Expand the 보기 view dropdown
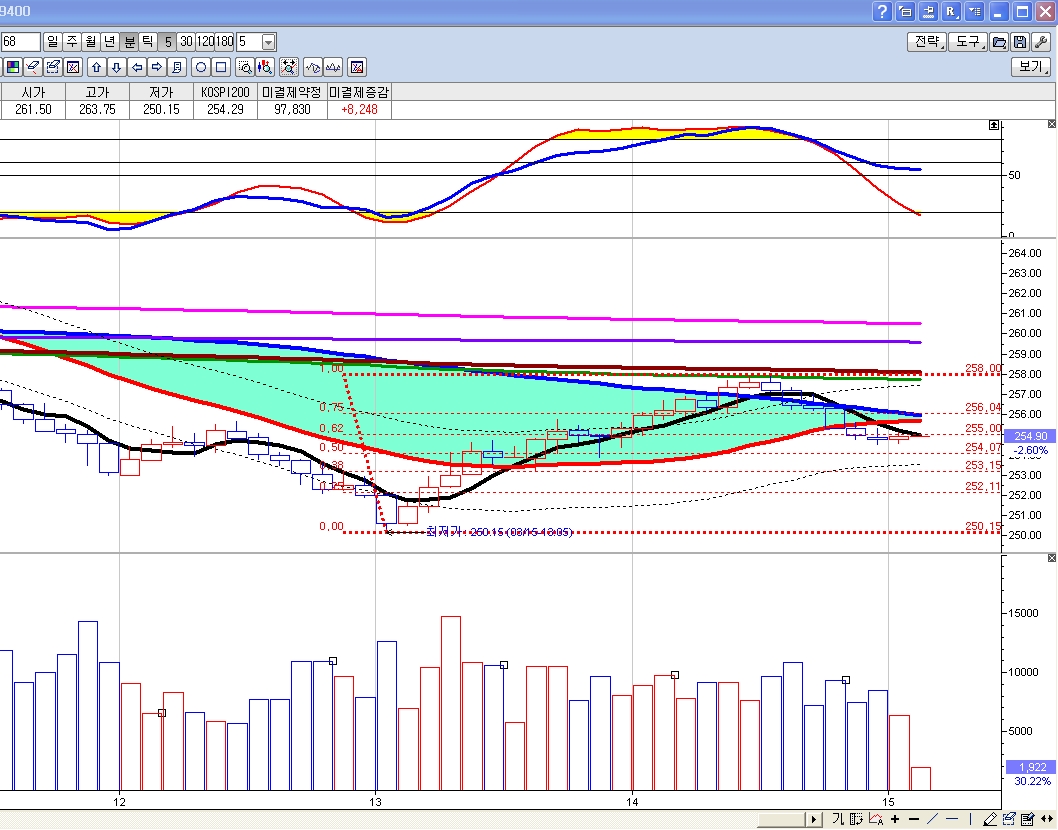This screenshot has width=1058, height=830. (1030, 67)
